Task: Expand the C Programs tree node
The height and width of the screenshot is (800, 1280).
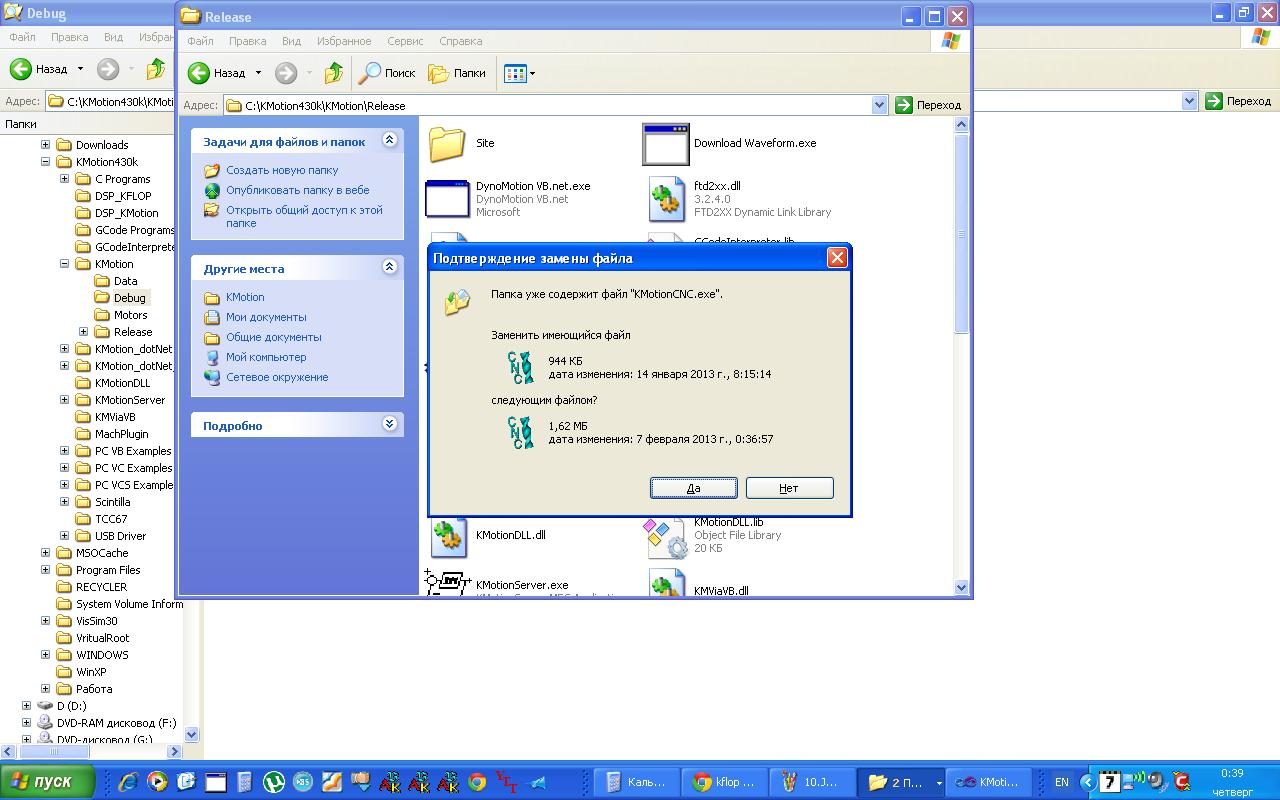Action: coord(64,178)
